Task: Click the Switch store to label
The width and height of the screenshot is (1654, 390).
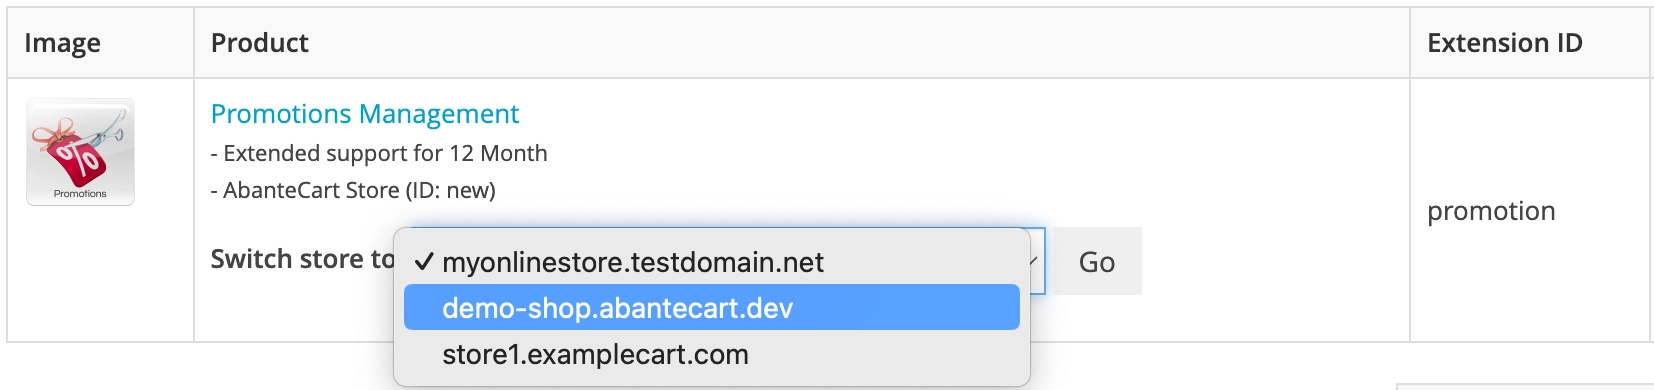Action: coord(303,259)
